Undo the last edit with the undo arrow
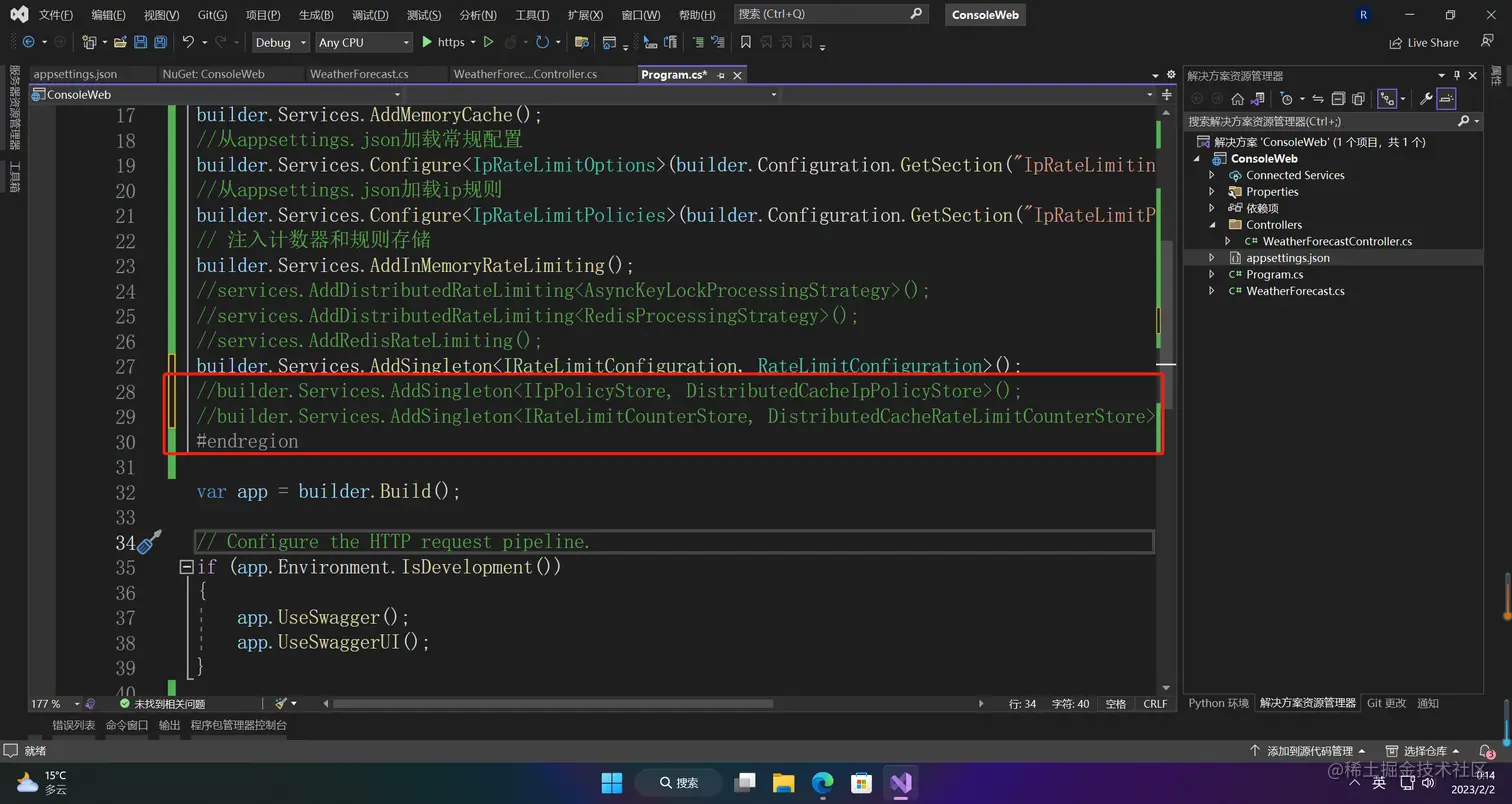 [x=188, y=42]
